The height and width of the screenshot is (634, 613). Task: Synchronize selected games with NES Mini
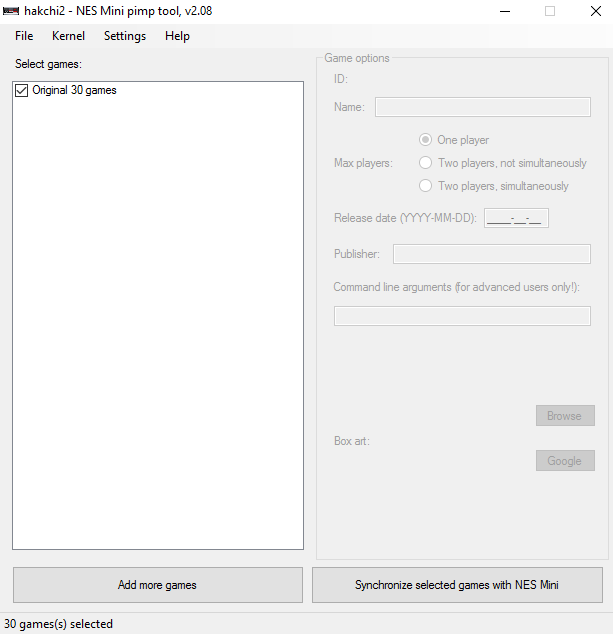click(x=457, y=585)
